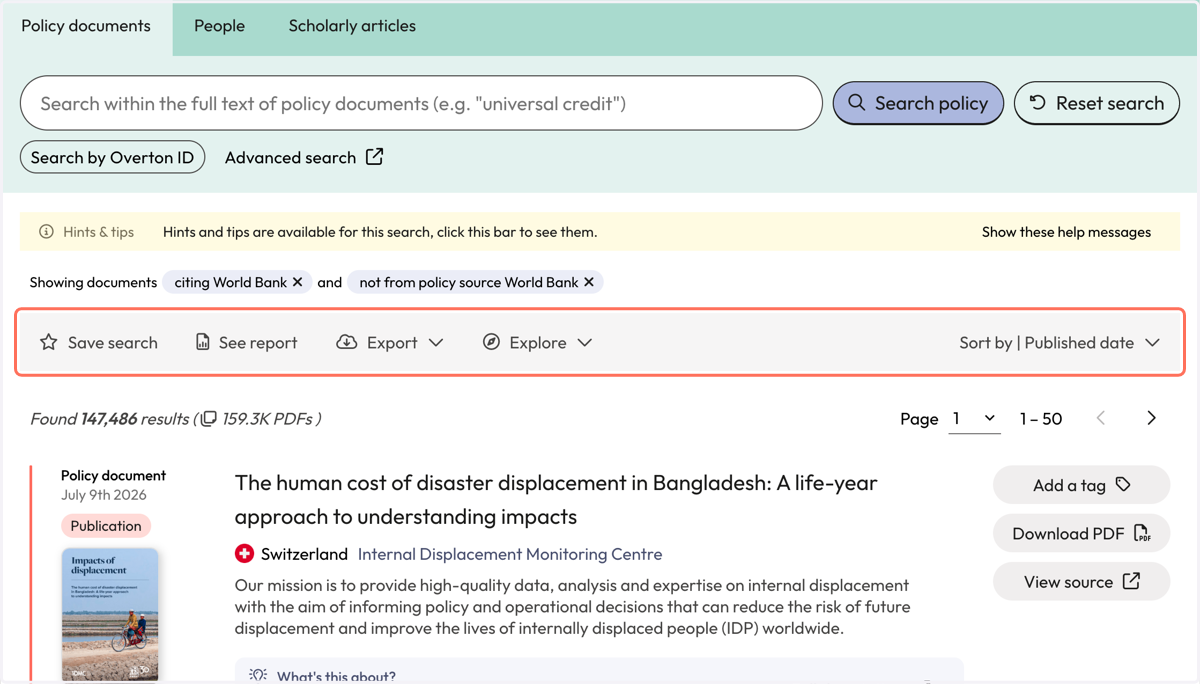Screen dimensions: 1200x684
Task: Click the Publication tag badge
Action: [106, 526]
